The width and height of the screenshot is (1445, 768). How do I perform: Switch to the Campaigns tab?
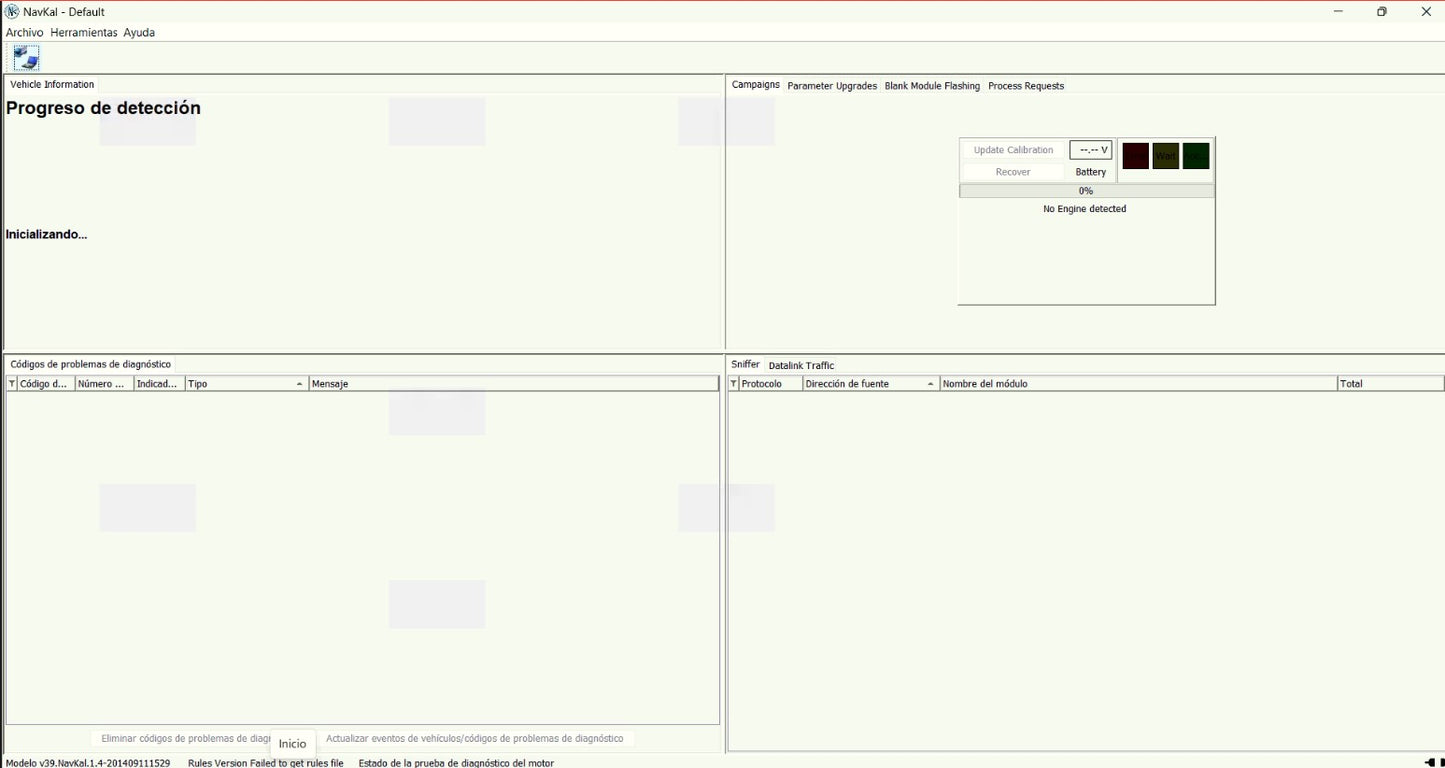[756, 85]
